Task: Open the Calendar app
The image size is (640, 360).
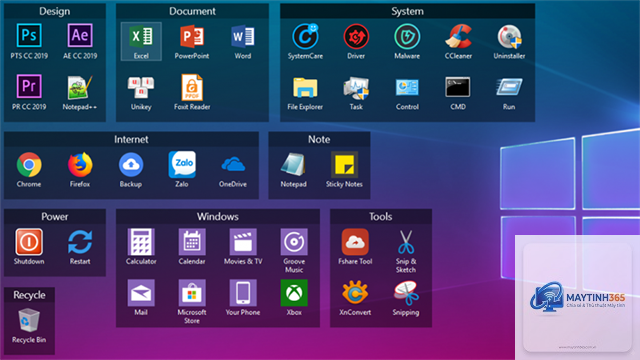Action: (x=192, y=242)
